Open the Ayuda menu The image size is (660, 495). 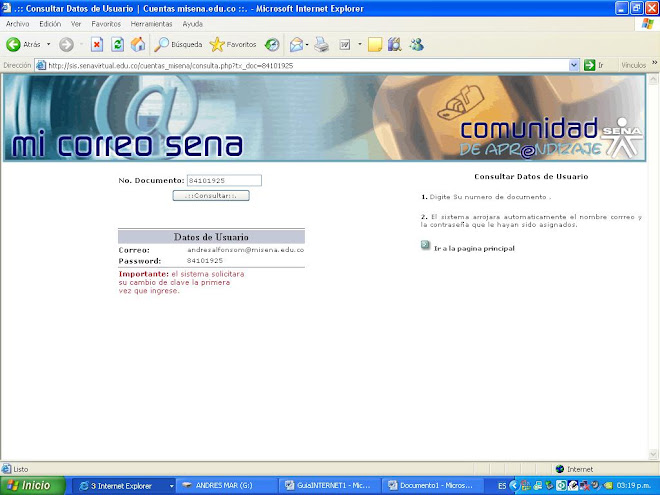(192, 24)
